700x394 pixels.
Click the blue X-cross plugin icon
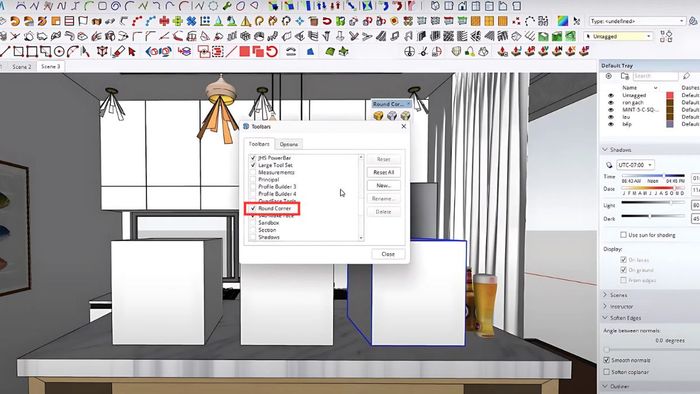click(x=191, y=21)
